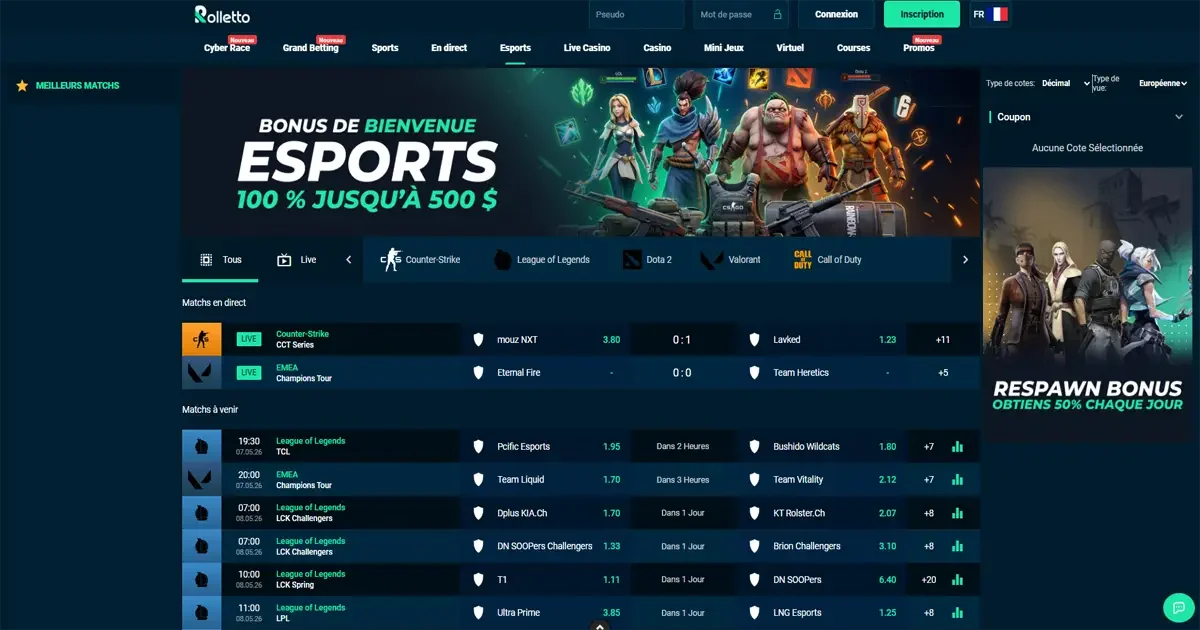Click the Meilleurs Matchs star icon

pyautogui.click(x=22, y=86)
